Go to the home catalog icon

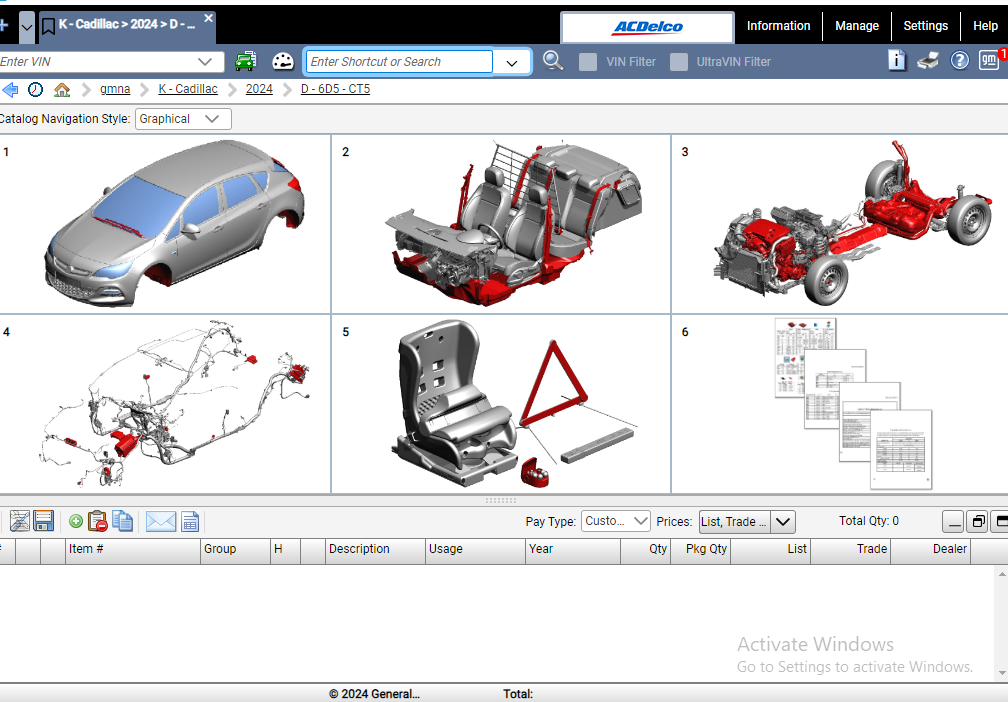click(x=62, y=90)
